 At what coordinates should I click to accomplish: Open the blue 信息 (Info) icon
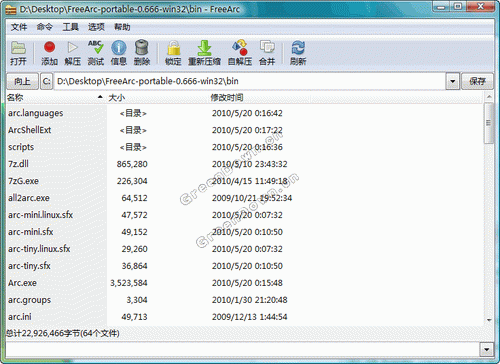coord(119,48)
